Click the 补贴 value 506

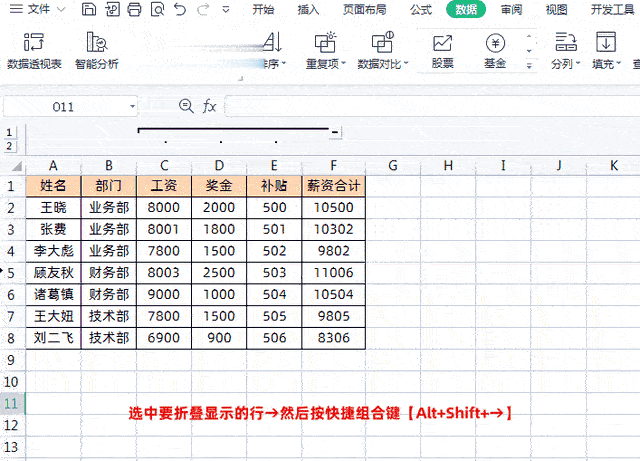[x=274, y=338]
